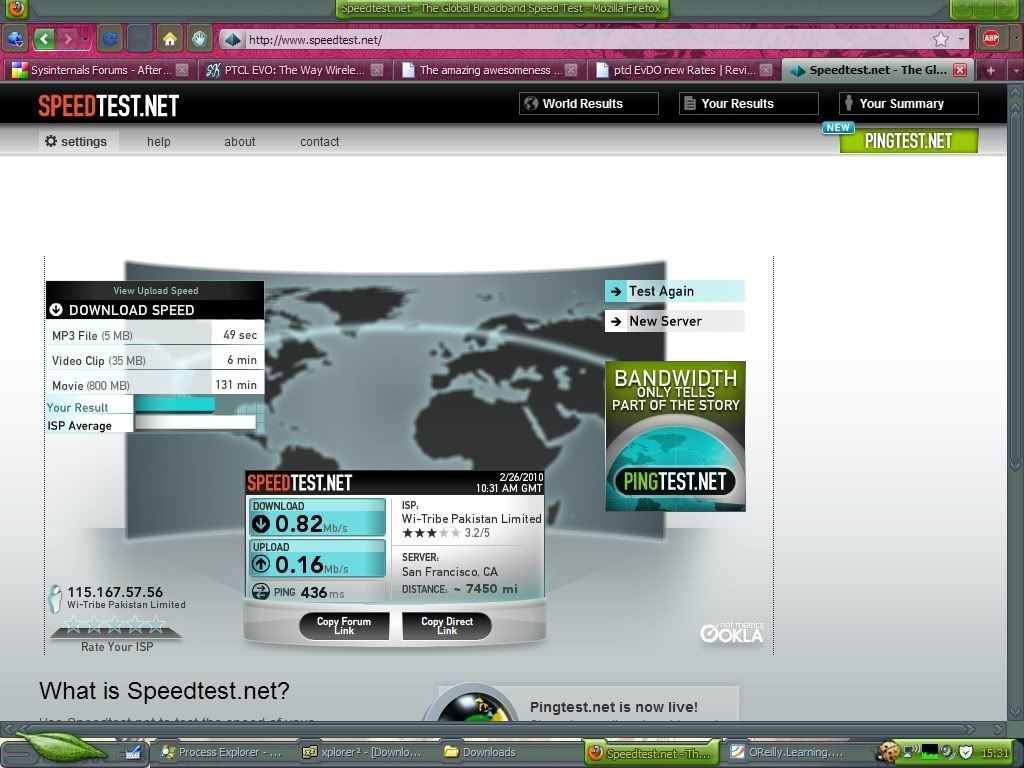Click the settings gear on Speedtest
The width and height of the screenshot is (1024, 768).
point(51,141)
